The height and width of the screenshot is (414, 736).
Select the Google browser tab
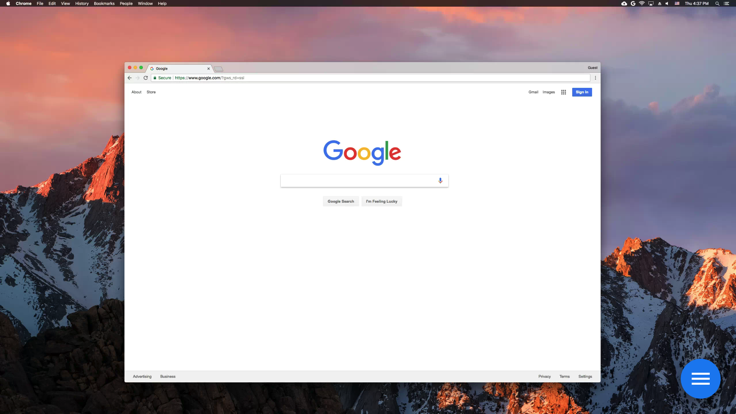pos(179,69)
